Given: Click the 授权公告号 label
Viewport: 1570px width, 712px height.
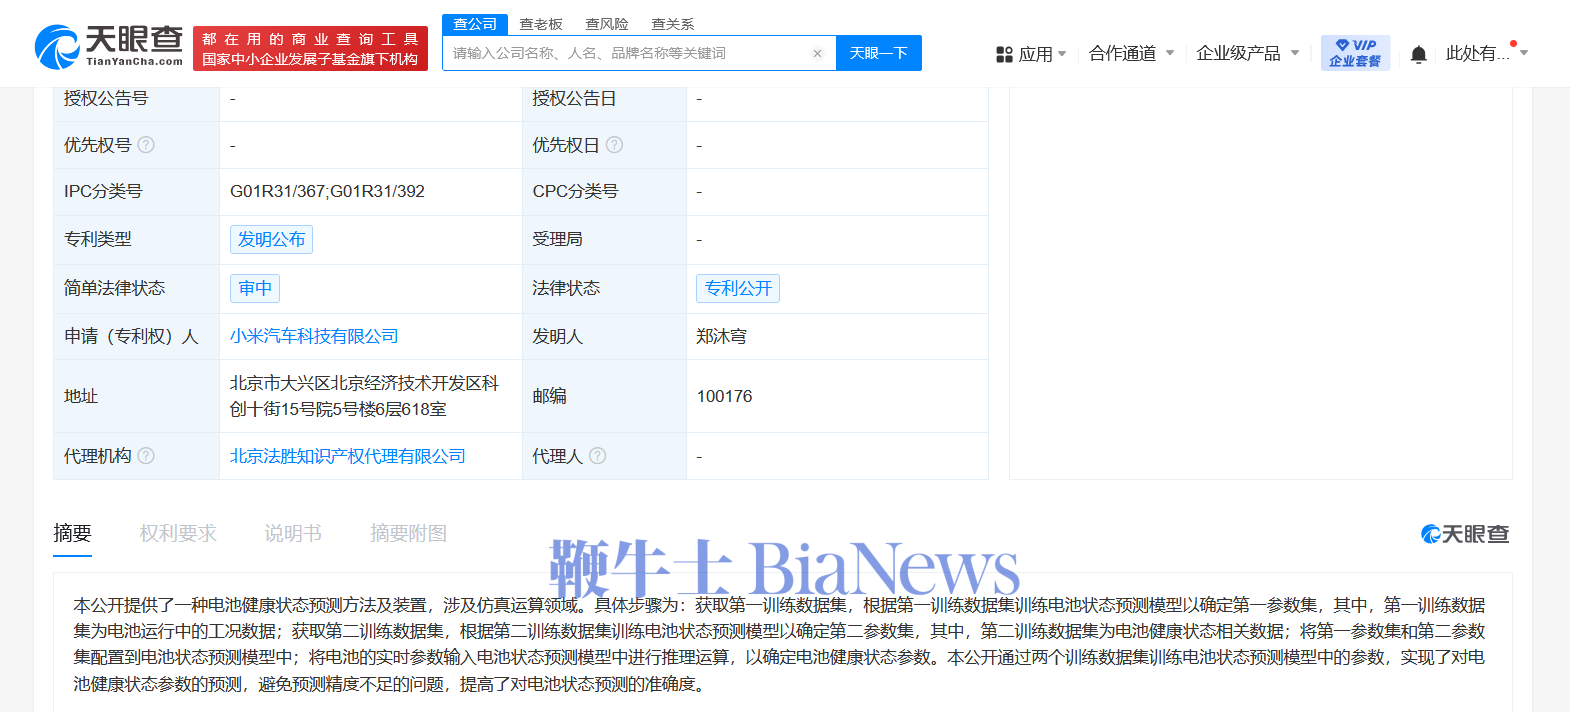Looking at the screenshot, I should [x=106, y=98].
